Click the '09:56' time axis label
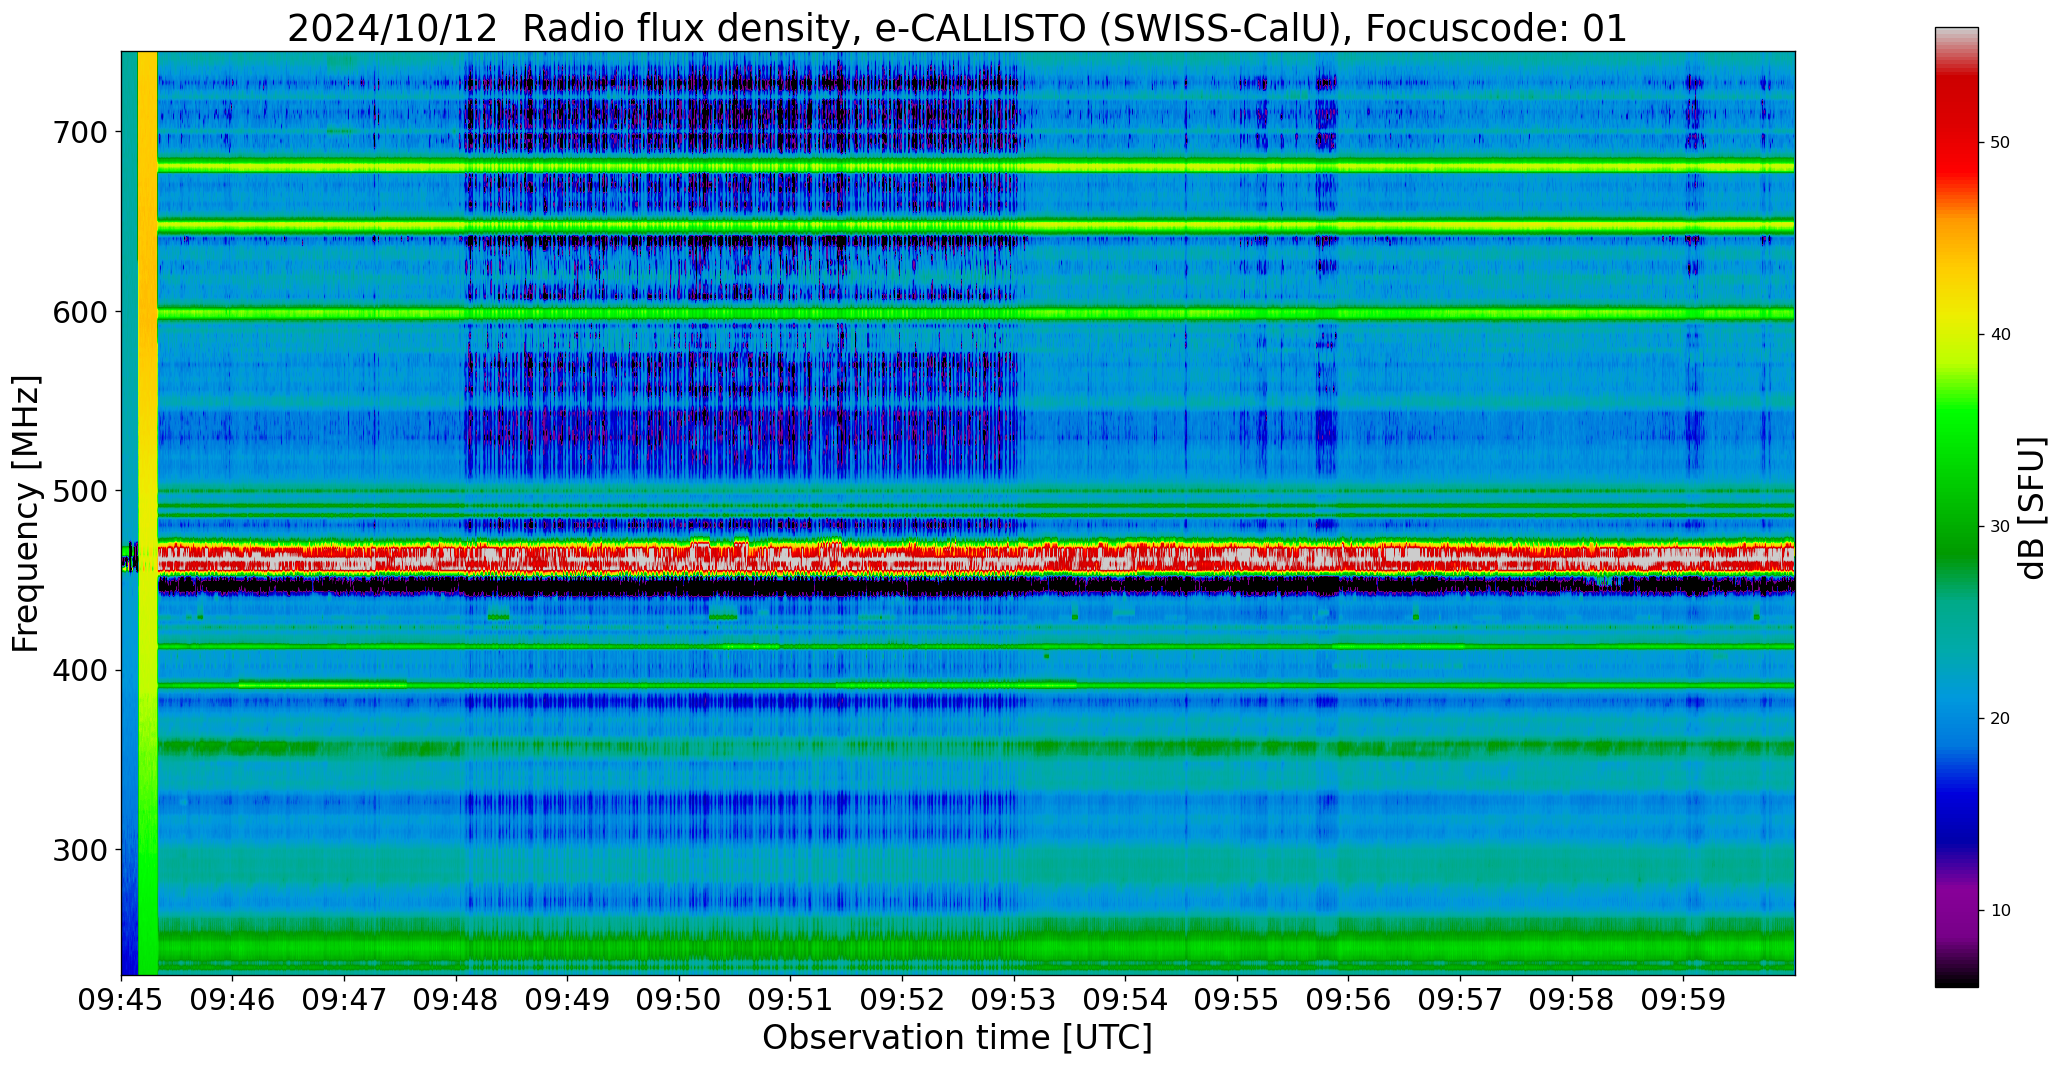2062x1067 pixels. 1349,1000
